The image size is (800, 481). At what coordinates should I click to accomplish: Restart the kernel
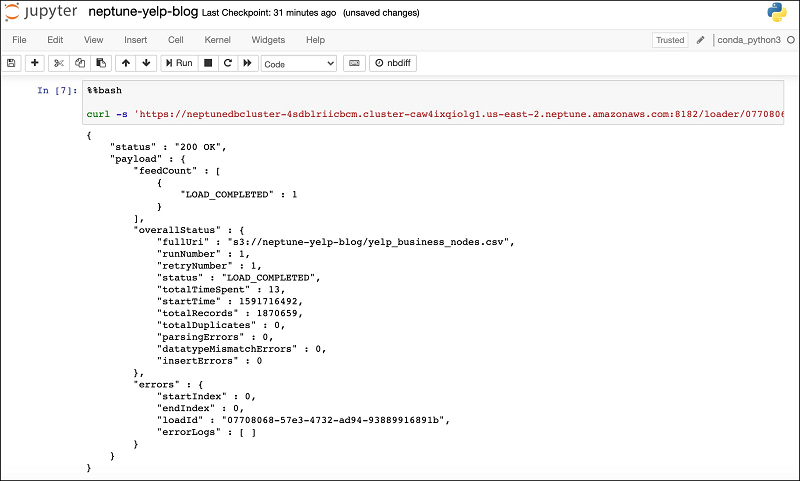pos(228,63)
